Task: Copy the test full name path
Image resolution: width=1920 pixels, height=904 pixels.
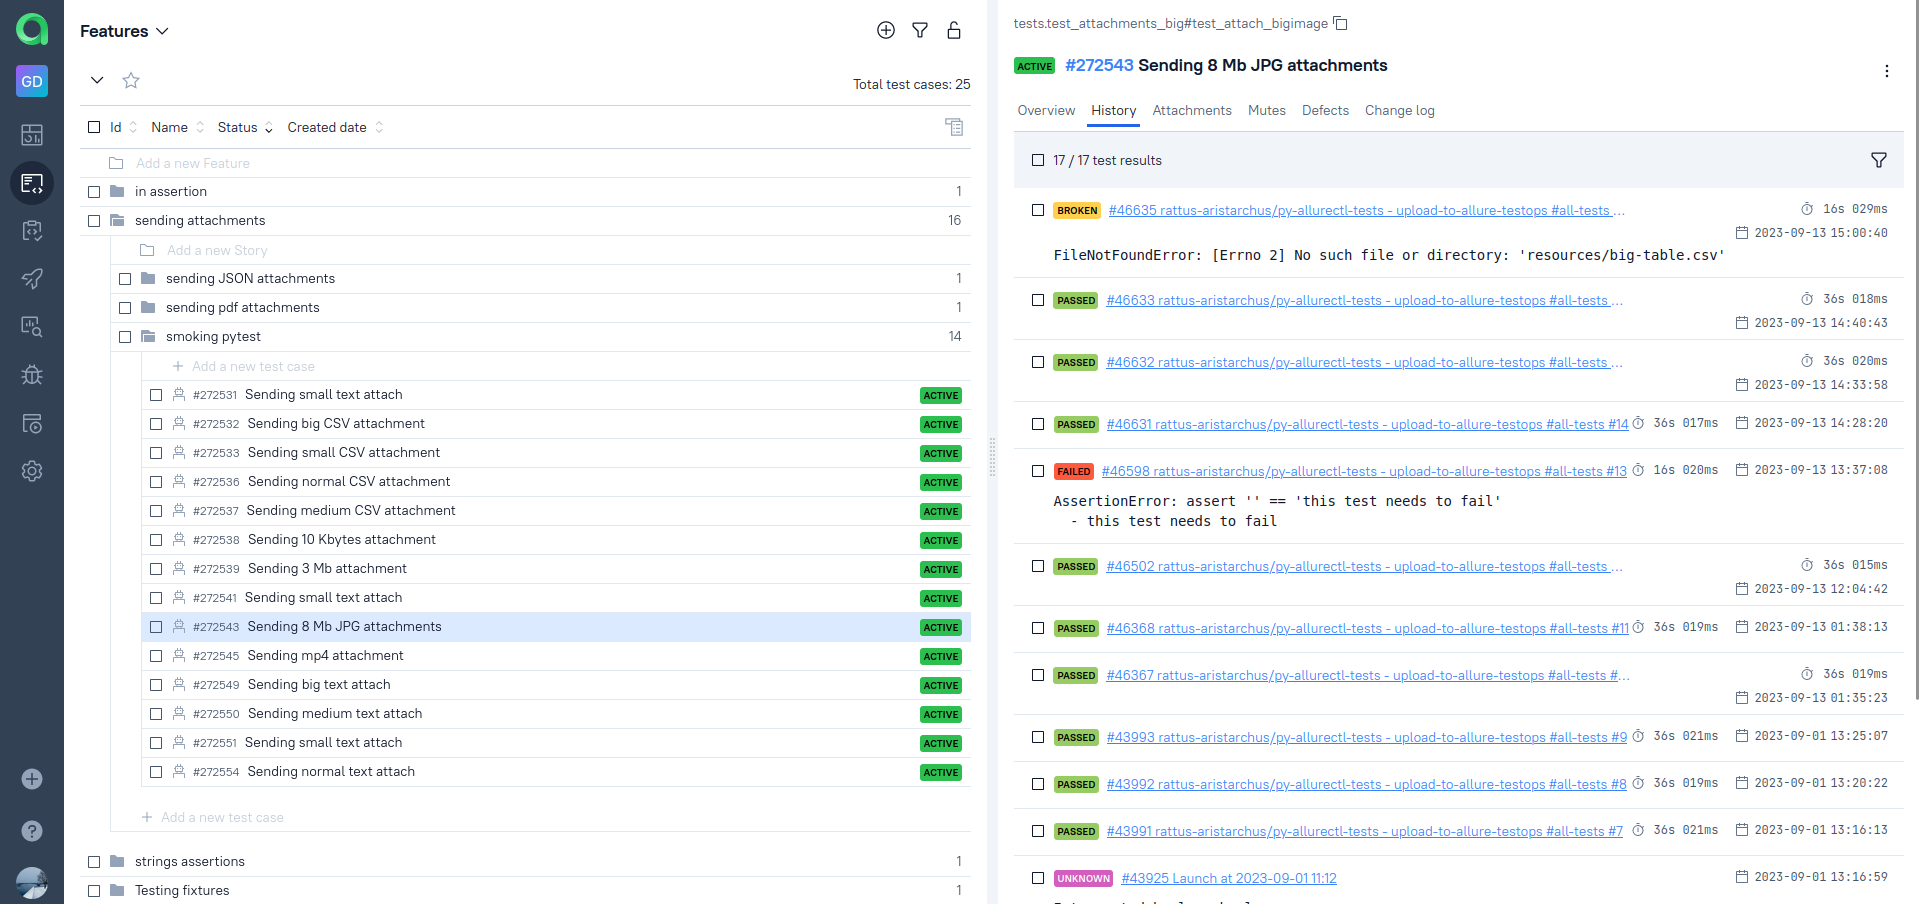Action: 1341,23
